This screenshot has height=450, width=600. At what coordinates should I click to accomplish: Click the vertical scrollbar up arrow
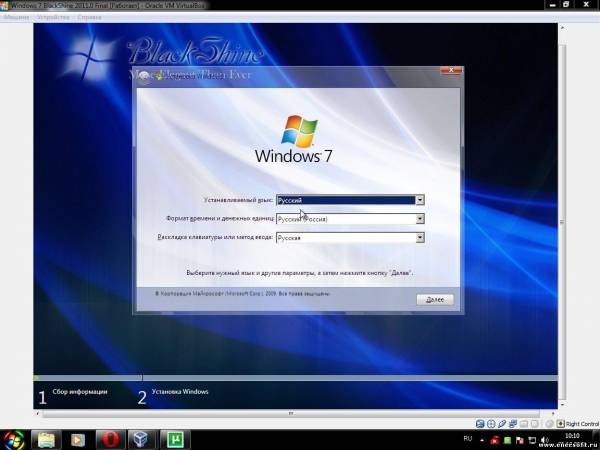(562, 28)
